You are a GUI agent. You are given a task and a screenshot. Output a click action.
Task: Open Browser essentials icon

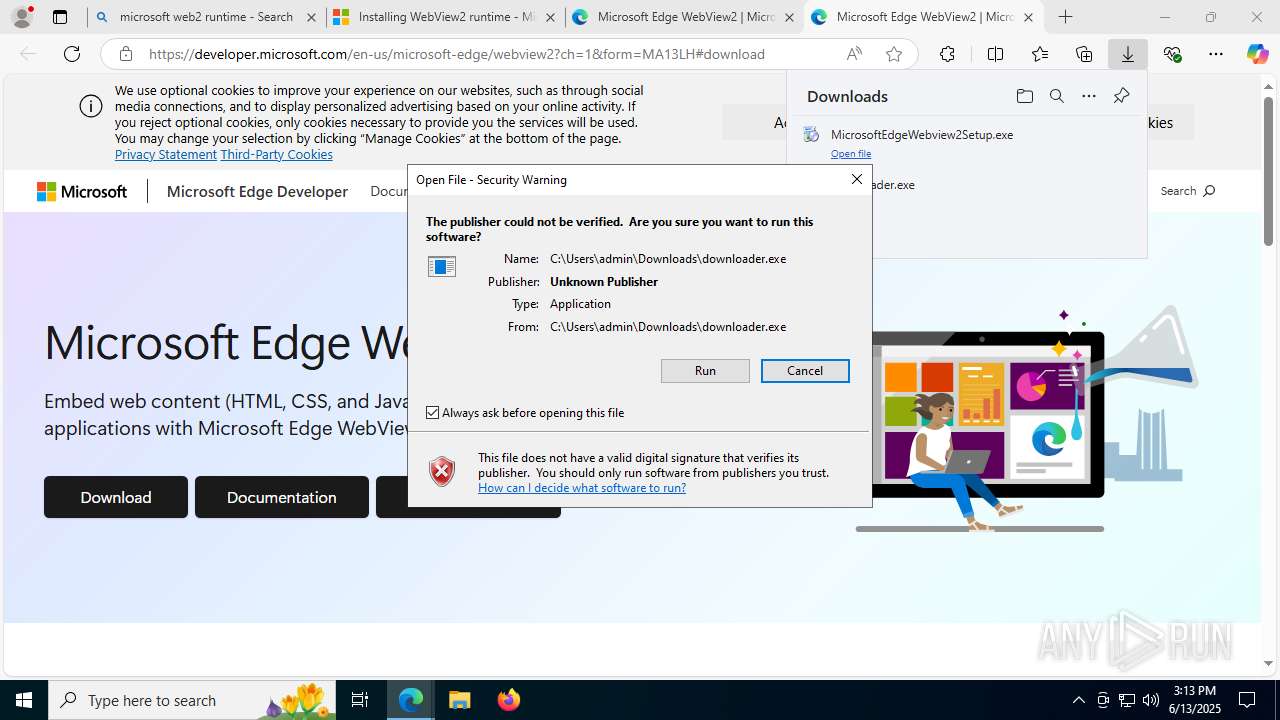(x=1172, y=54)
